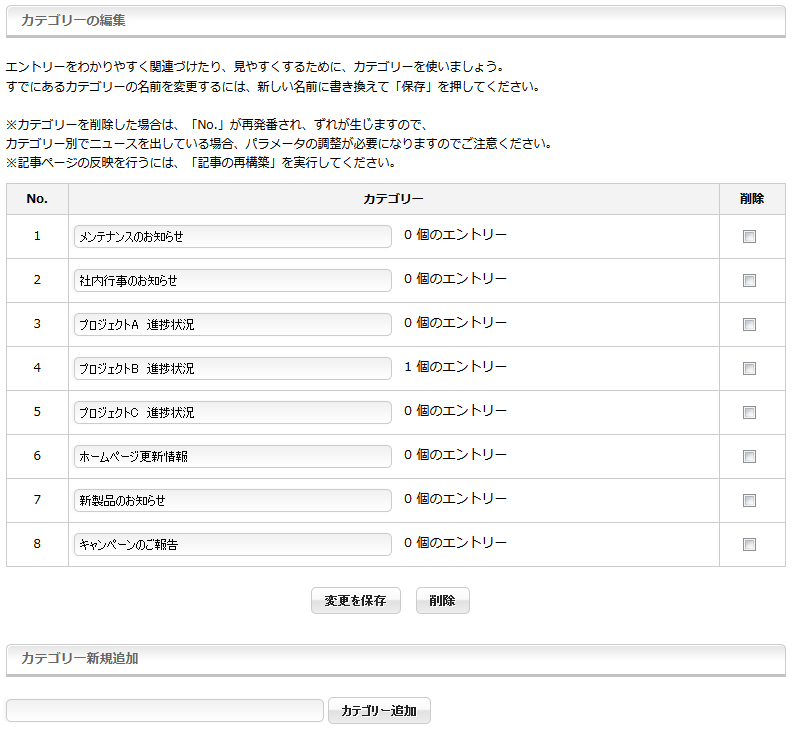Screen dimensions: 794x737
Task: Tick delete checkbox for キャンペーンのご報告
Action: tap(749, 545)
